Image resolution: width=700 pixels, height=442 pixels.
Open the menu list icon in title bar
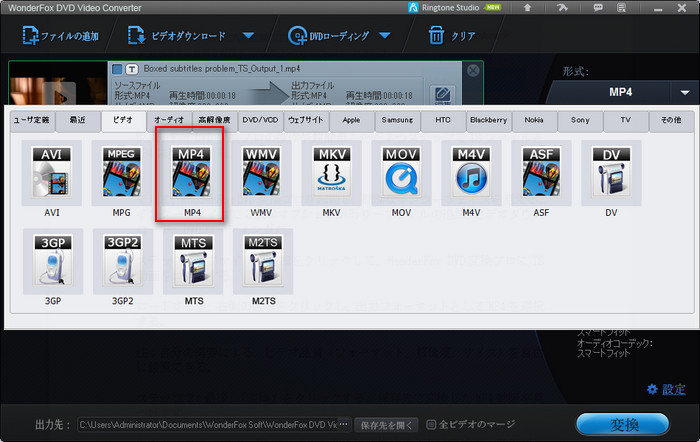click(x=621, y=8)
